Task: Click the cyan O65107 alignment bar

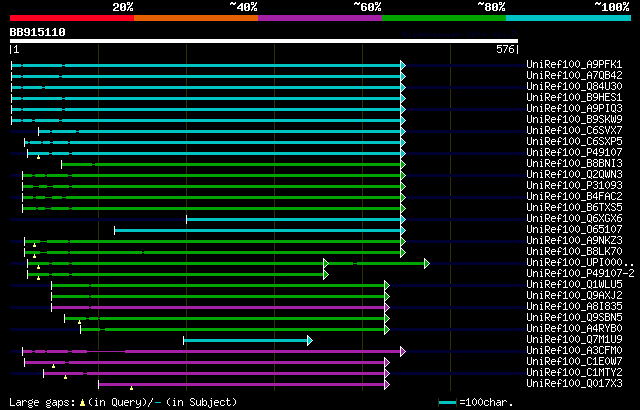Action: 257,231
